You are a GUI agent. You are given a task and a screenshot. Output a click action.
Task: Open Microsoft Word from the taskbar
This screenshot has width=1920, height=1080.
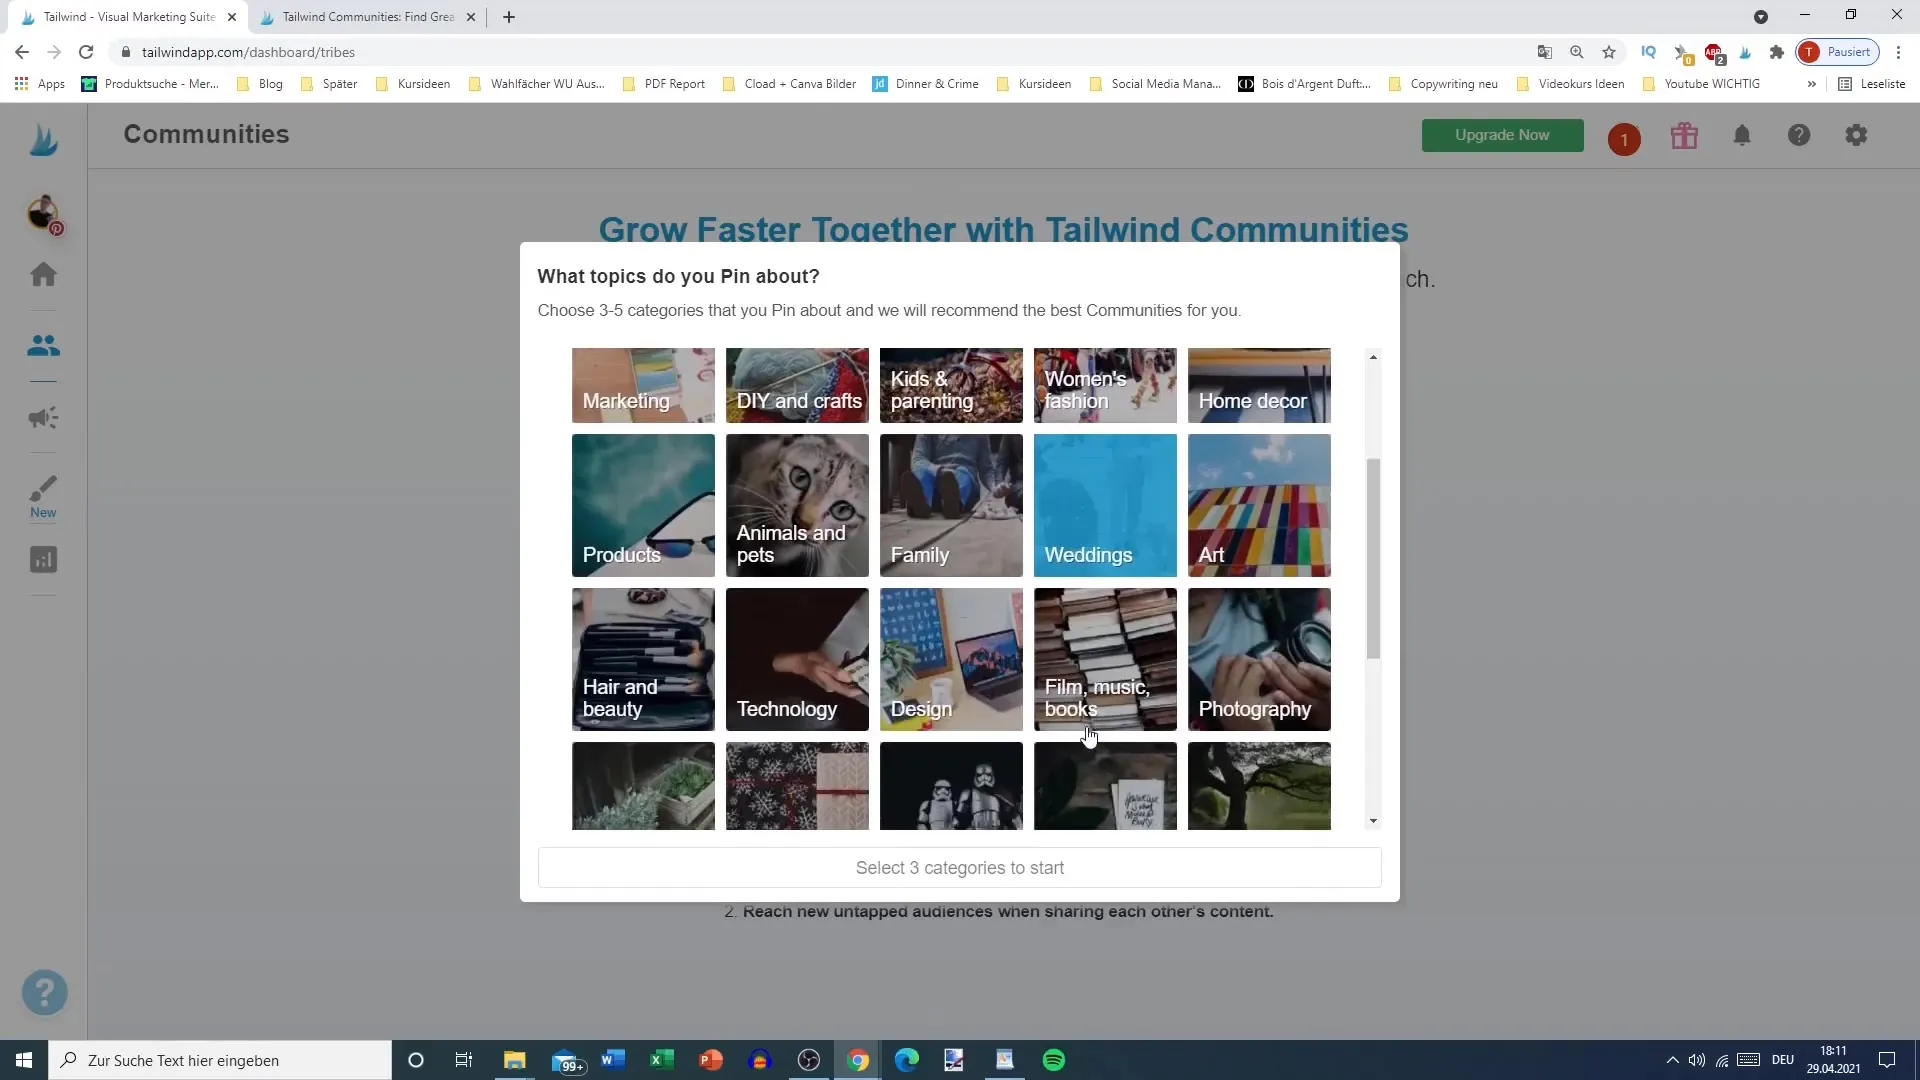(613, 1060)
